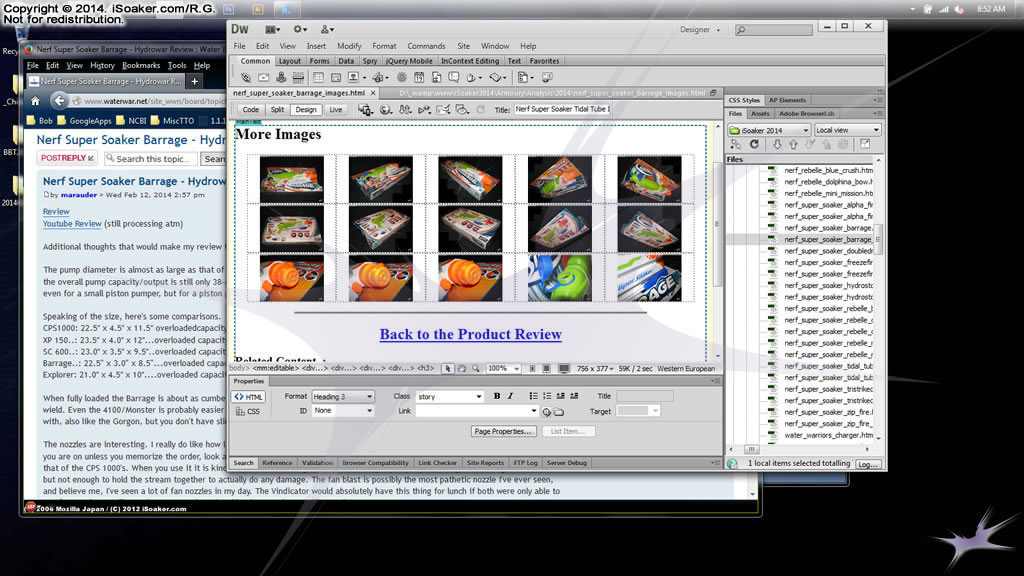Browse for file folder icon beside Link
1024x576 pixels.
pyautogui.click(x=559, y=411)
